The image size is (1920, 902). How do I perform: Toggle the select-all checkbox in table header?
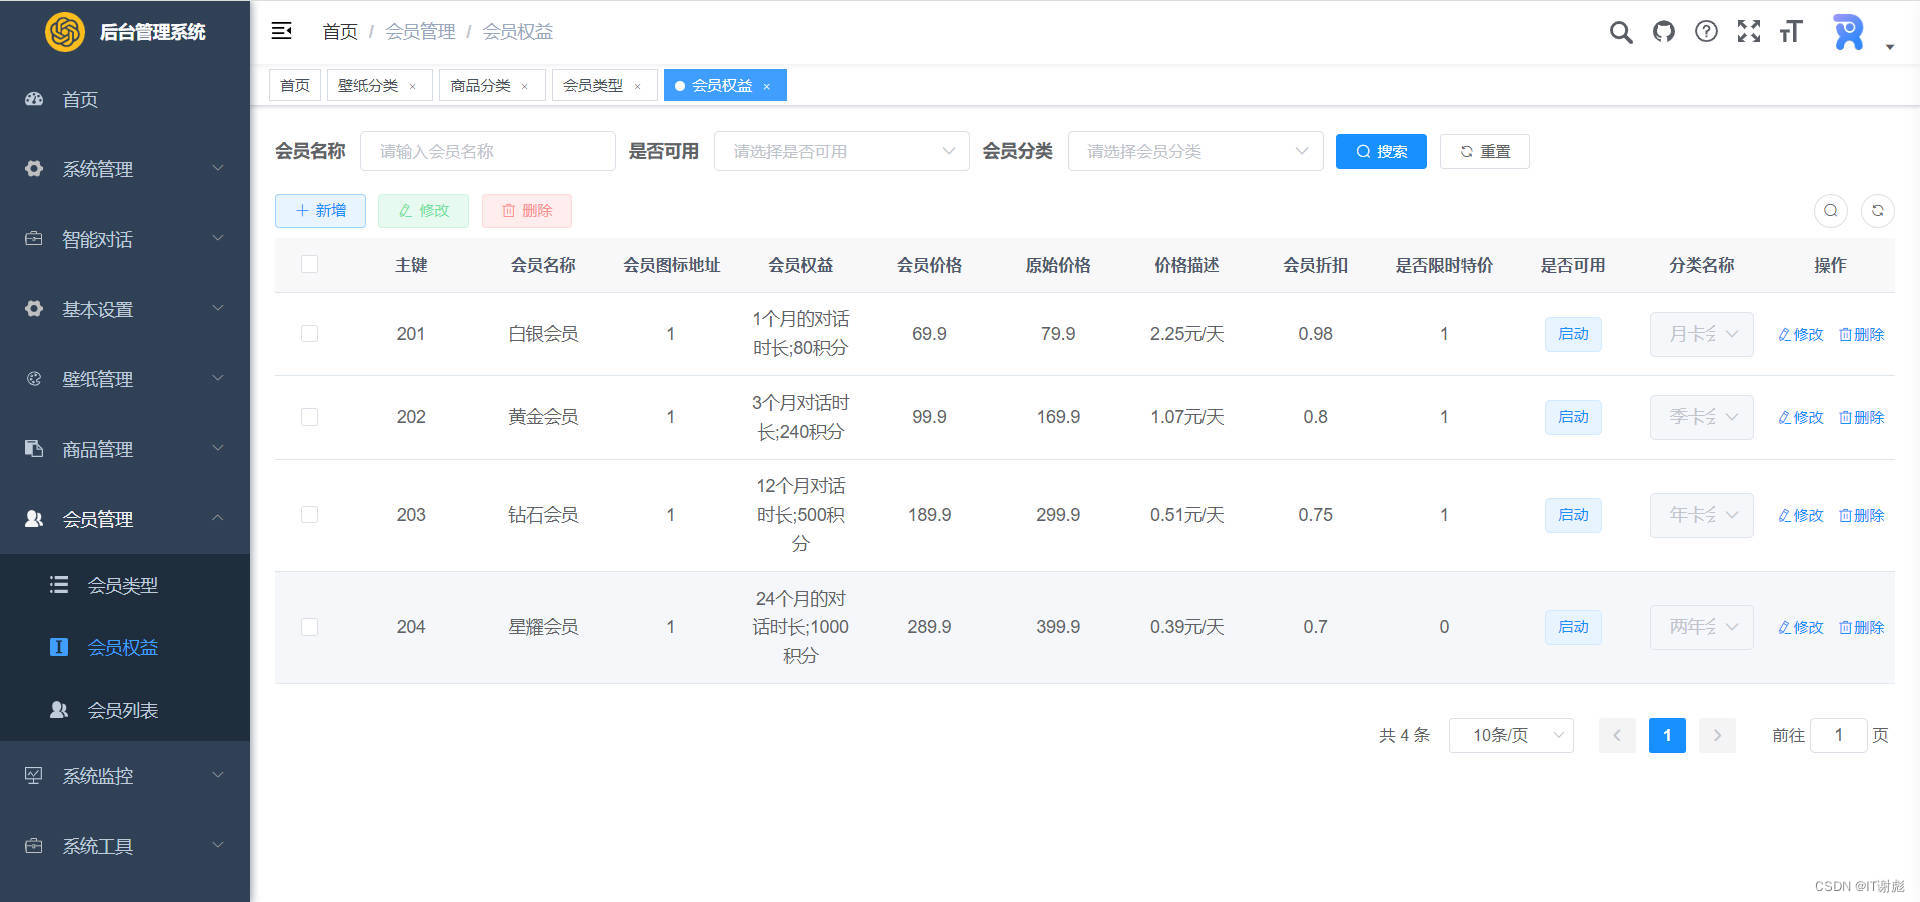[309, 264]
